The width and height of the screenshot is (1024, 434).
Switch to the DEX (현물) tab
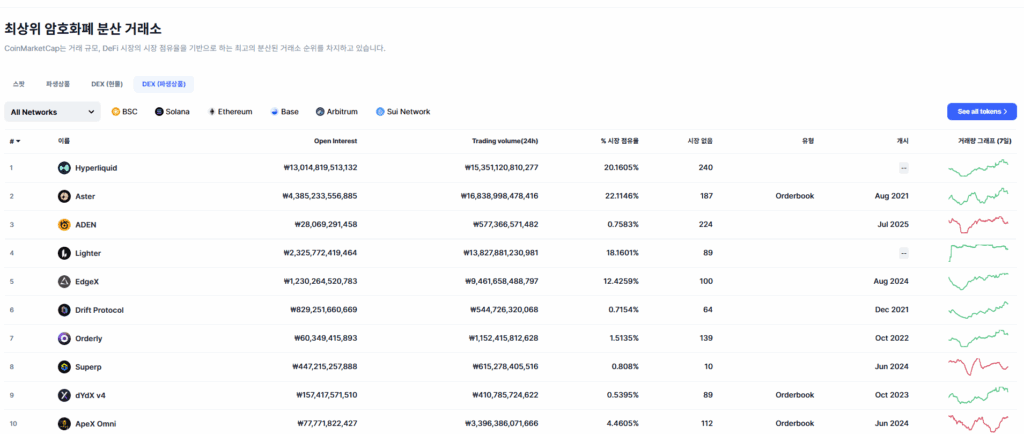[x=106, y=84]
